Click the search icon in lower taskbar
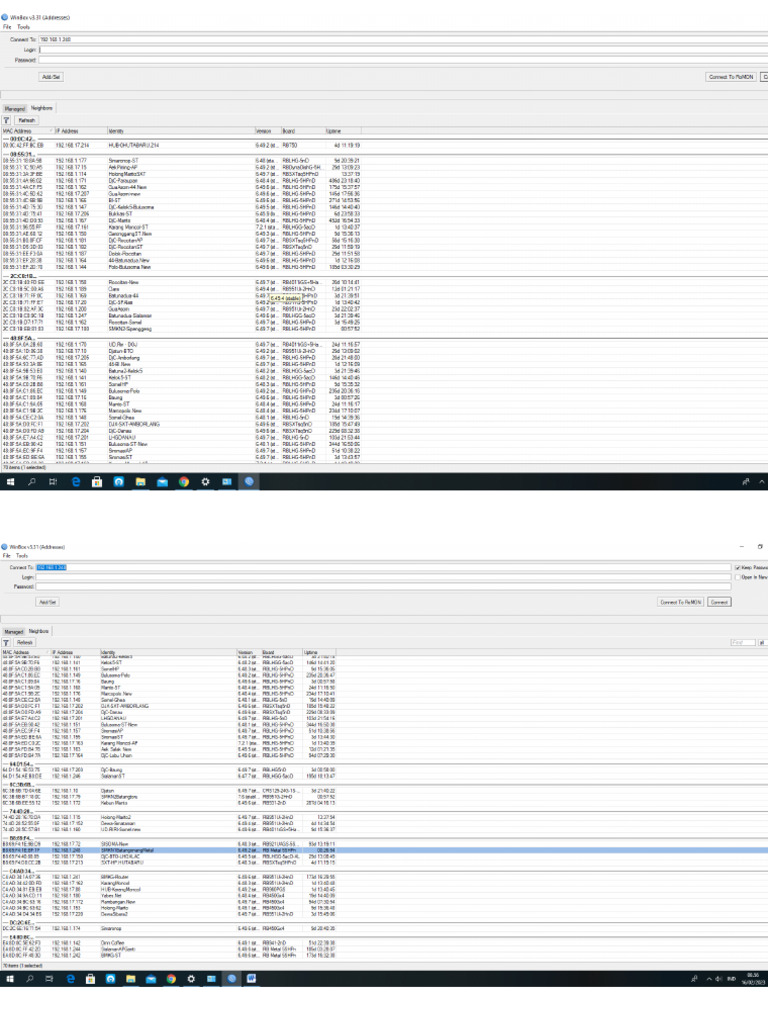Viewport: 768px width, 1024px height. (29, 979)
